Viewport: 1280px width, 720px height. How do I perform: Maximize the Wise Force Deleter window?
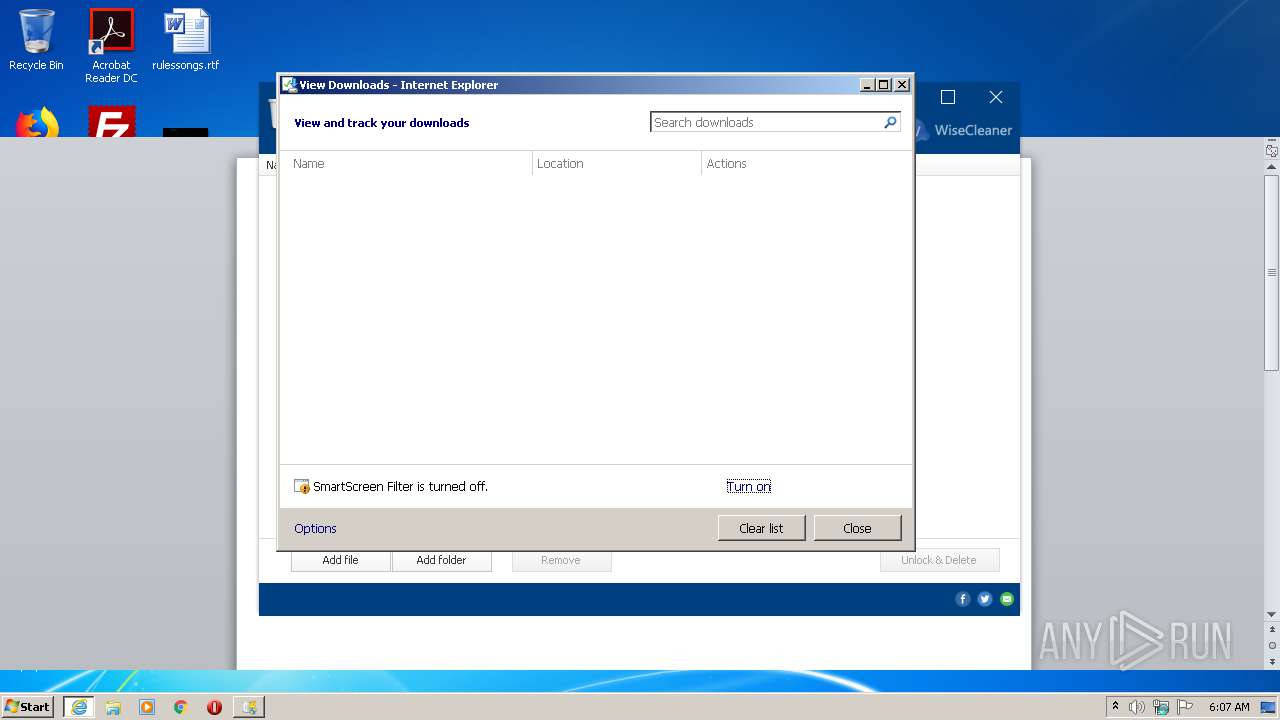pyautogui.click(x=948, y=97)
